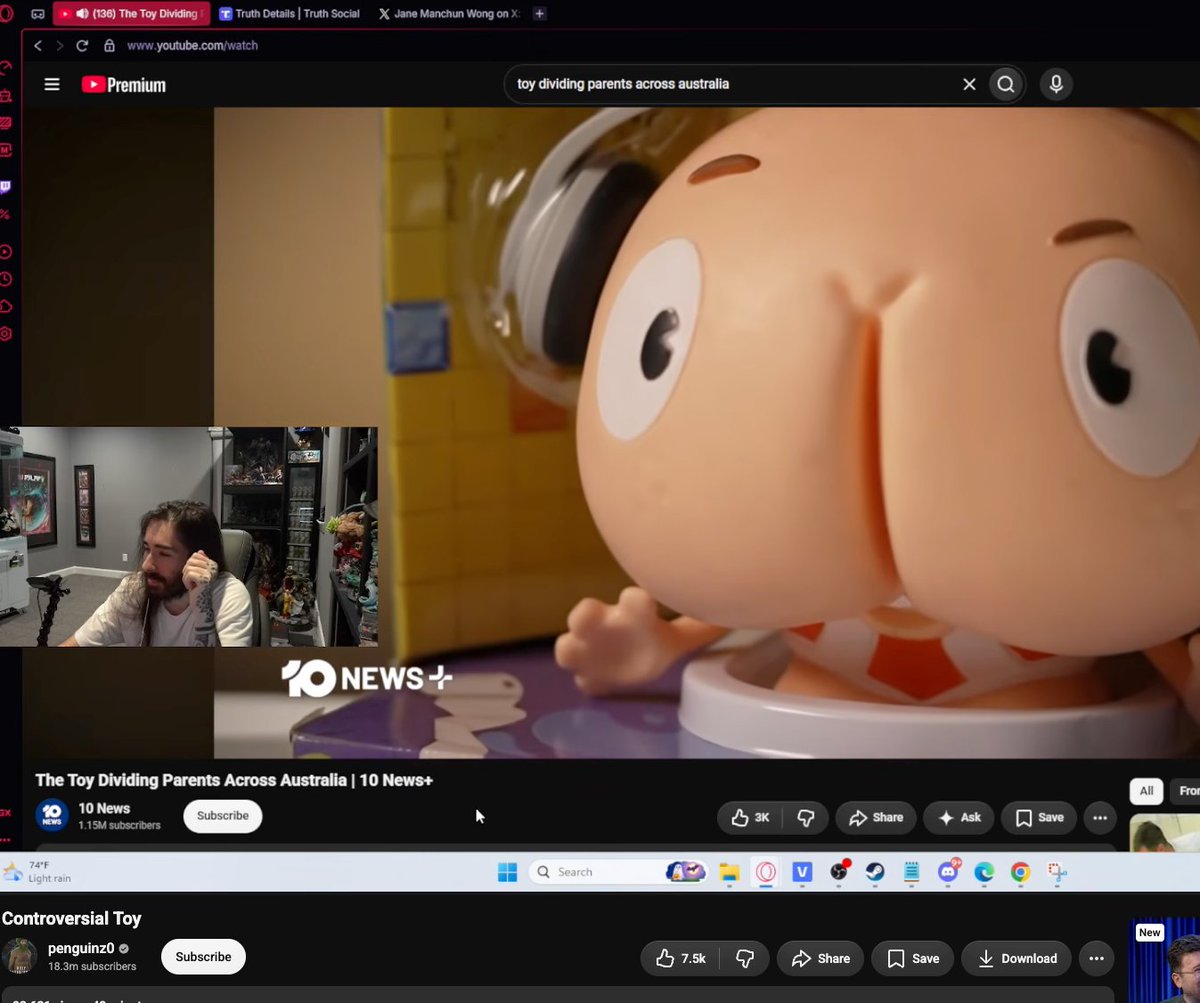Open Player sidebar play-circle icon
Image resolution: width=1200 pixels, height=1003 pixels.
(x=6, y=252)
